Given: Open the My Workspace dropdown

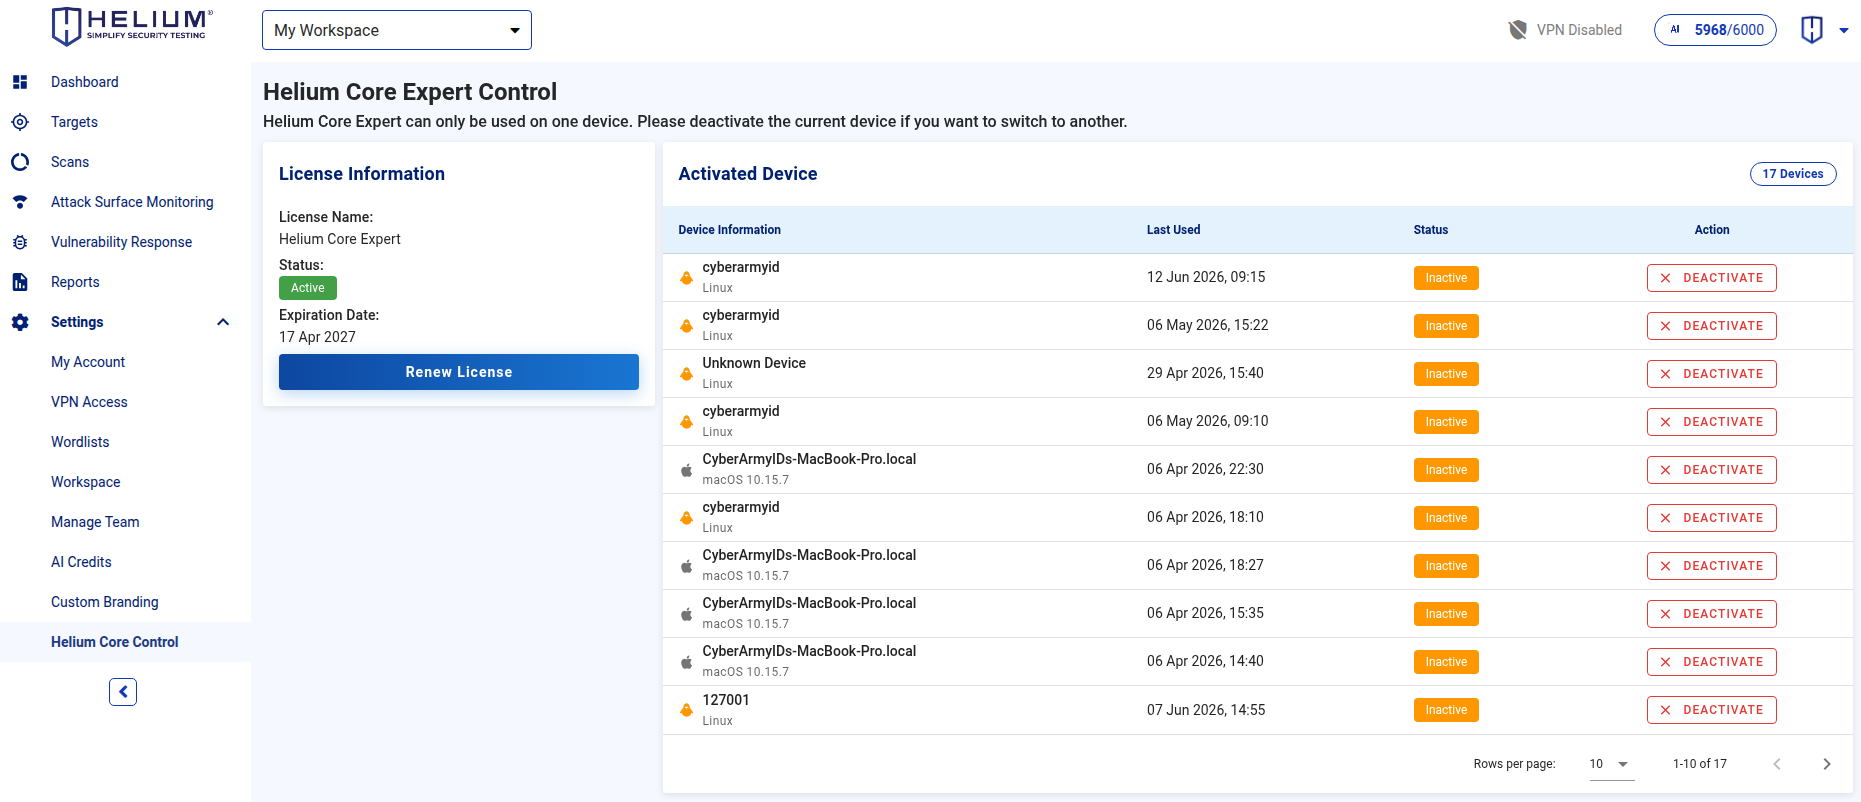Looking at the screenshot, I should click(x=397, y=30).
